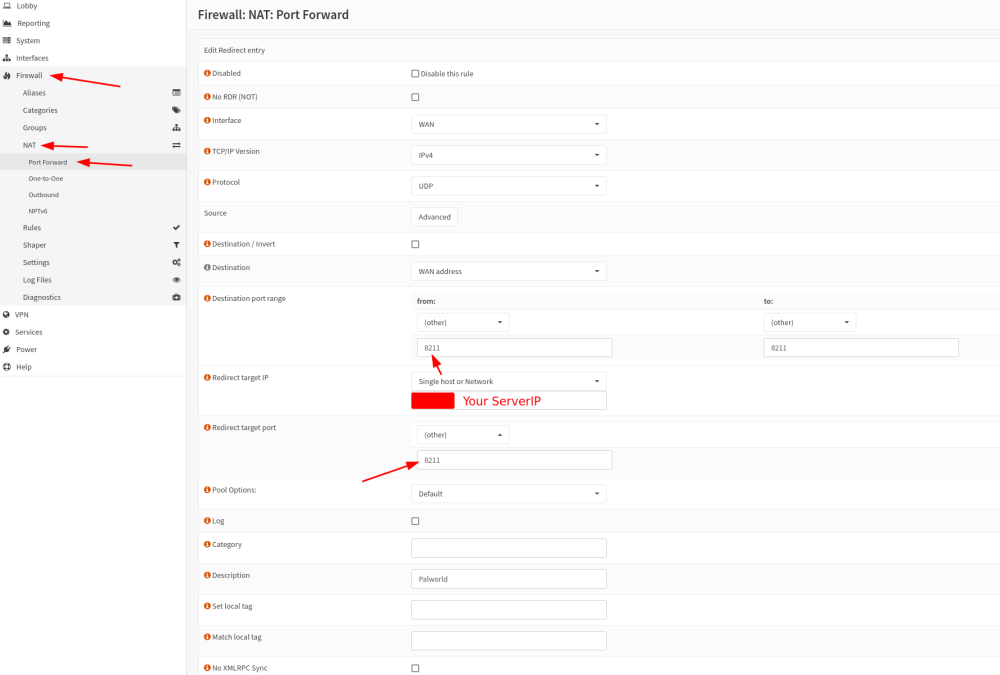This screenshot has width=1000, height=675.
Task: Click the Shaper filter icon
Action: [176, 245]
